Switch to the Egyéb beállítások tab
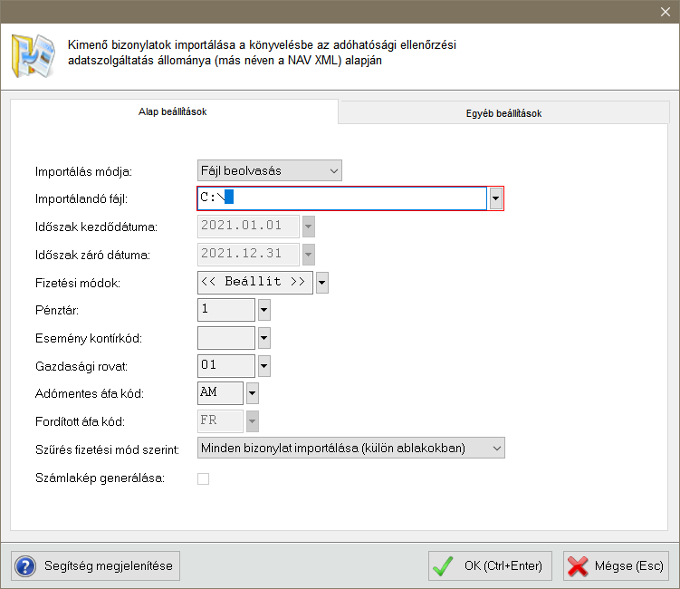680x589 pixels. (503, 113)
